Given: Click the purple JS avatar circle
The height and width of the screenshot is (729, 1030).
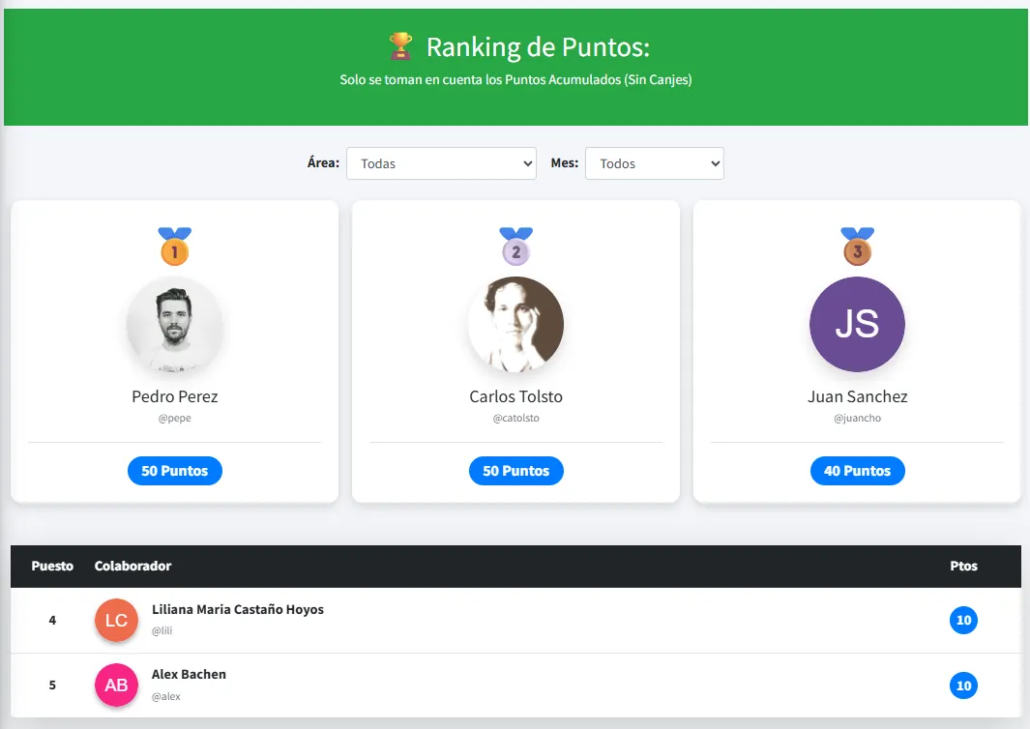Looking at the screenshot, I should click(857, 325).
